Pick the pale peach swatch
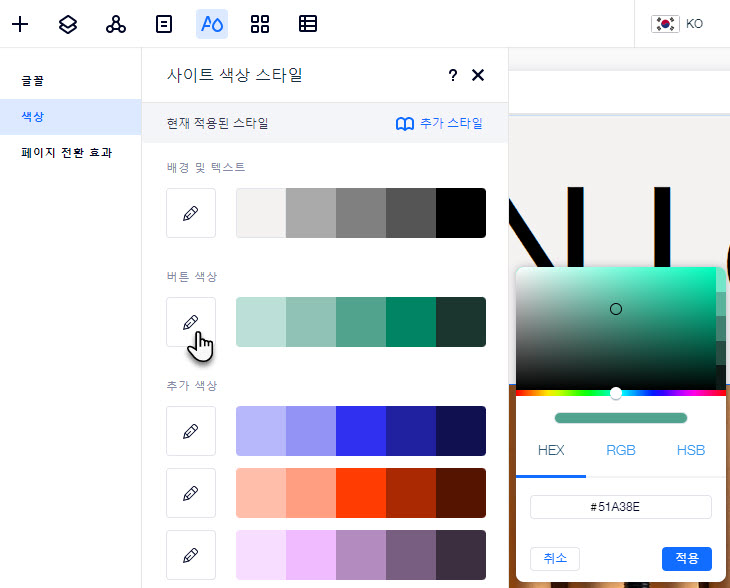Viewport: 730px width, 588px height. (261, 493)
